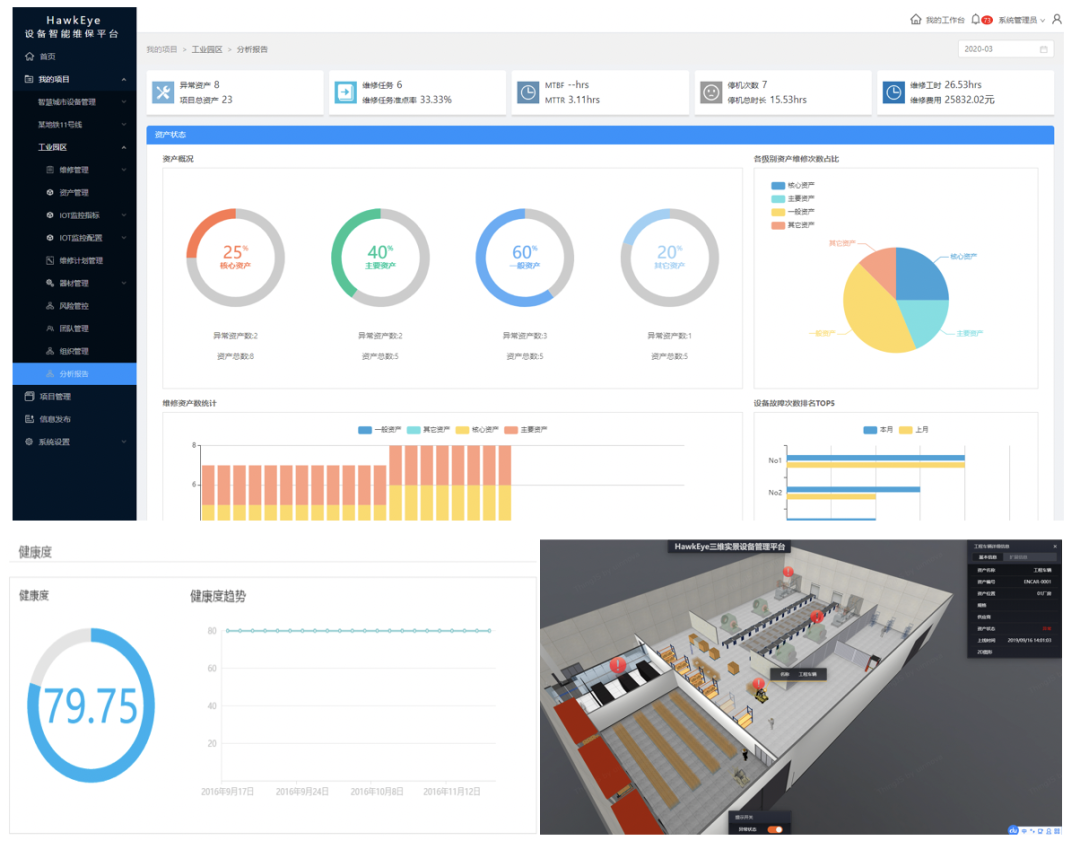Switch to 扩展信息 tab in 3D panel

pyautogui.click(x=1018, y=557)
